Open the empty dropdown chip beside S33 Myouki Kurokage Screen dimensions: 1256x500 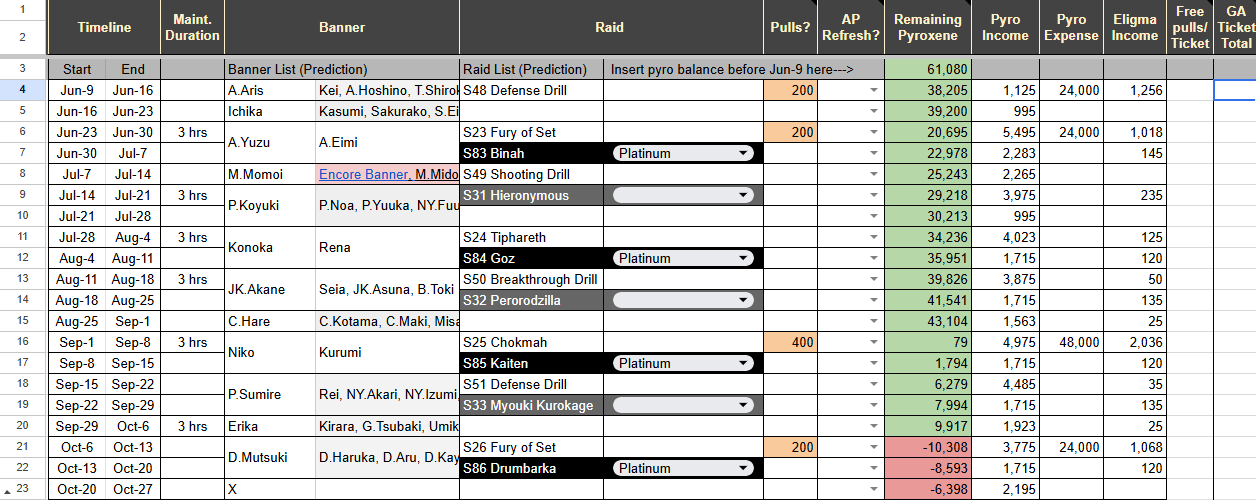[684, 405]
